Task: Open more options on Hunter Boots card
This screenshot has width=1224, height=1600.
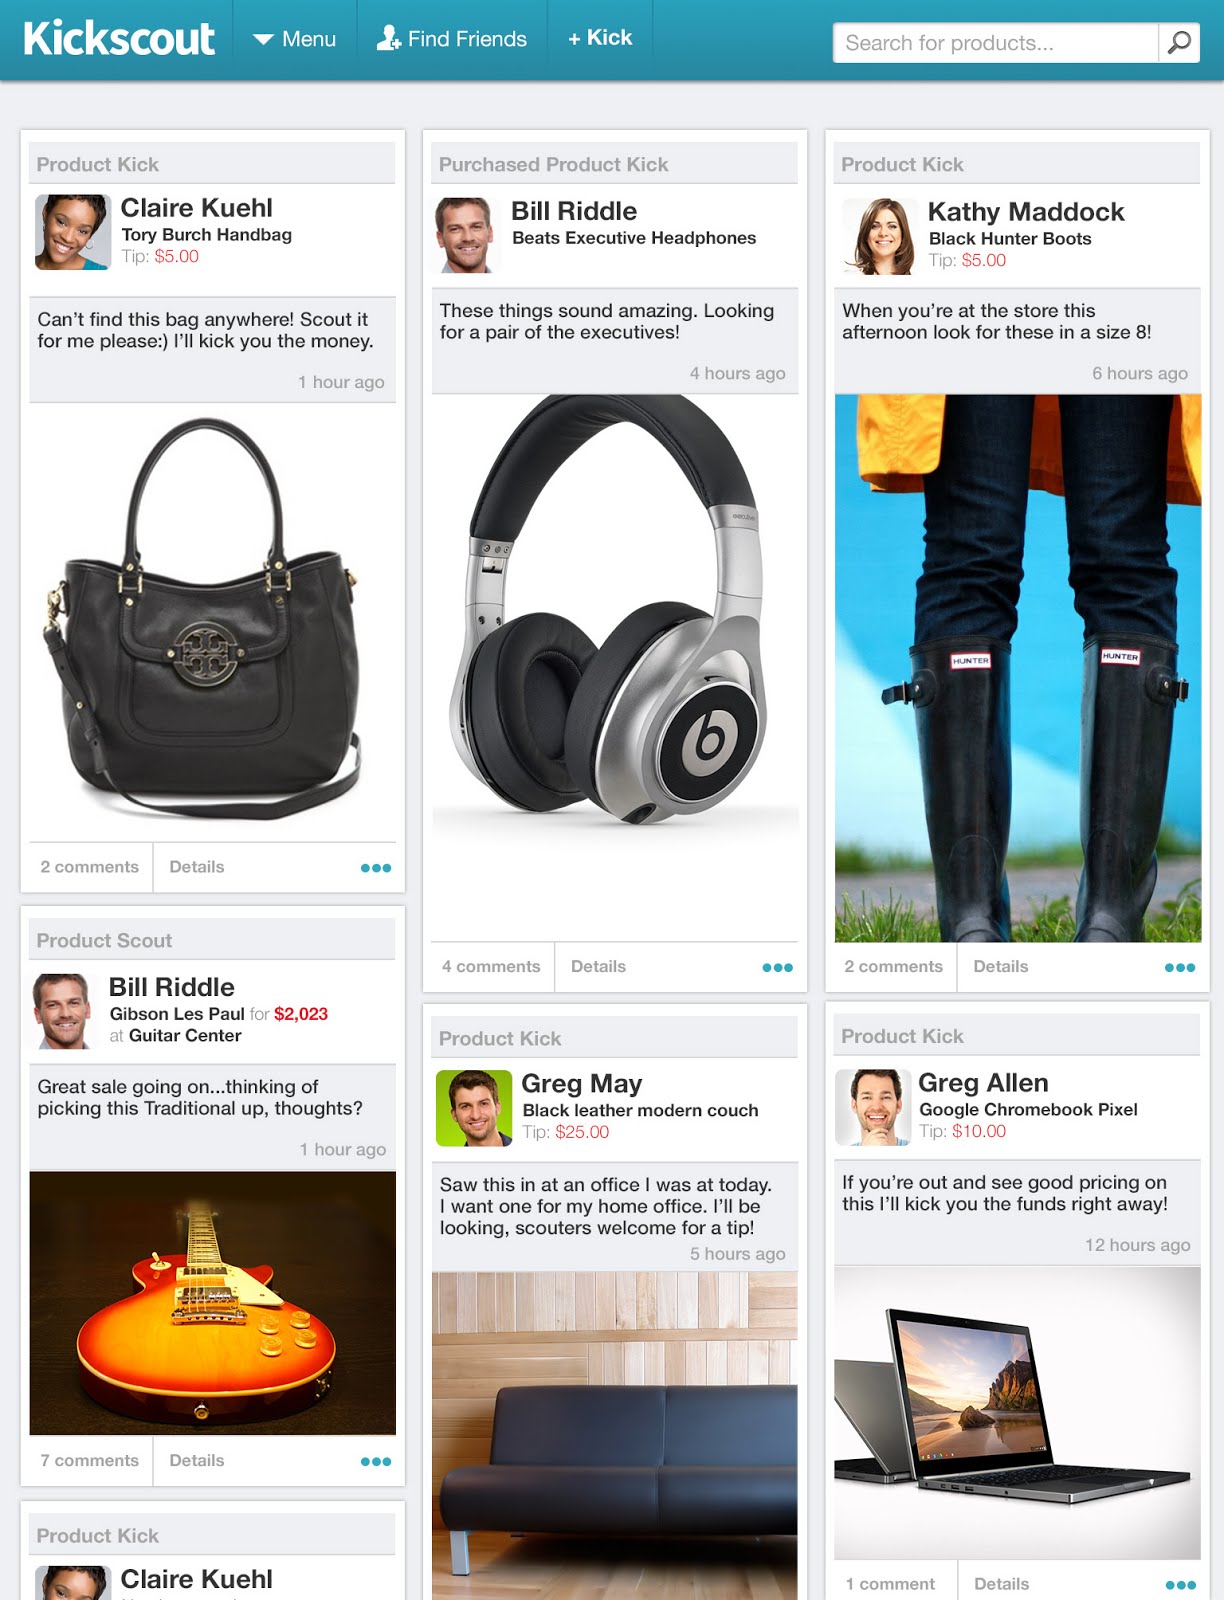Action: tap(1180, 967)
